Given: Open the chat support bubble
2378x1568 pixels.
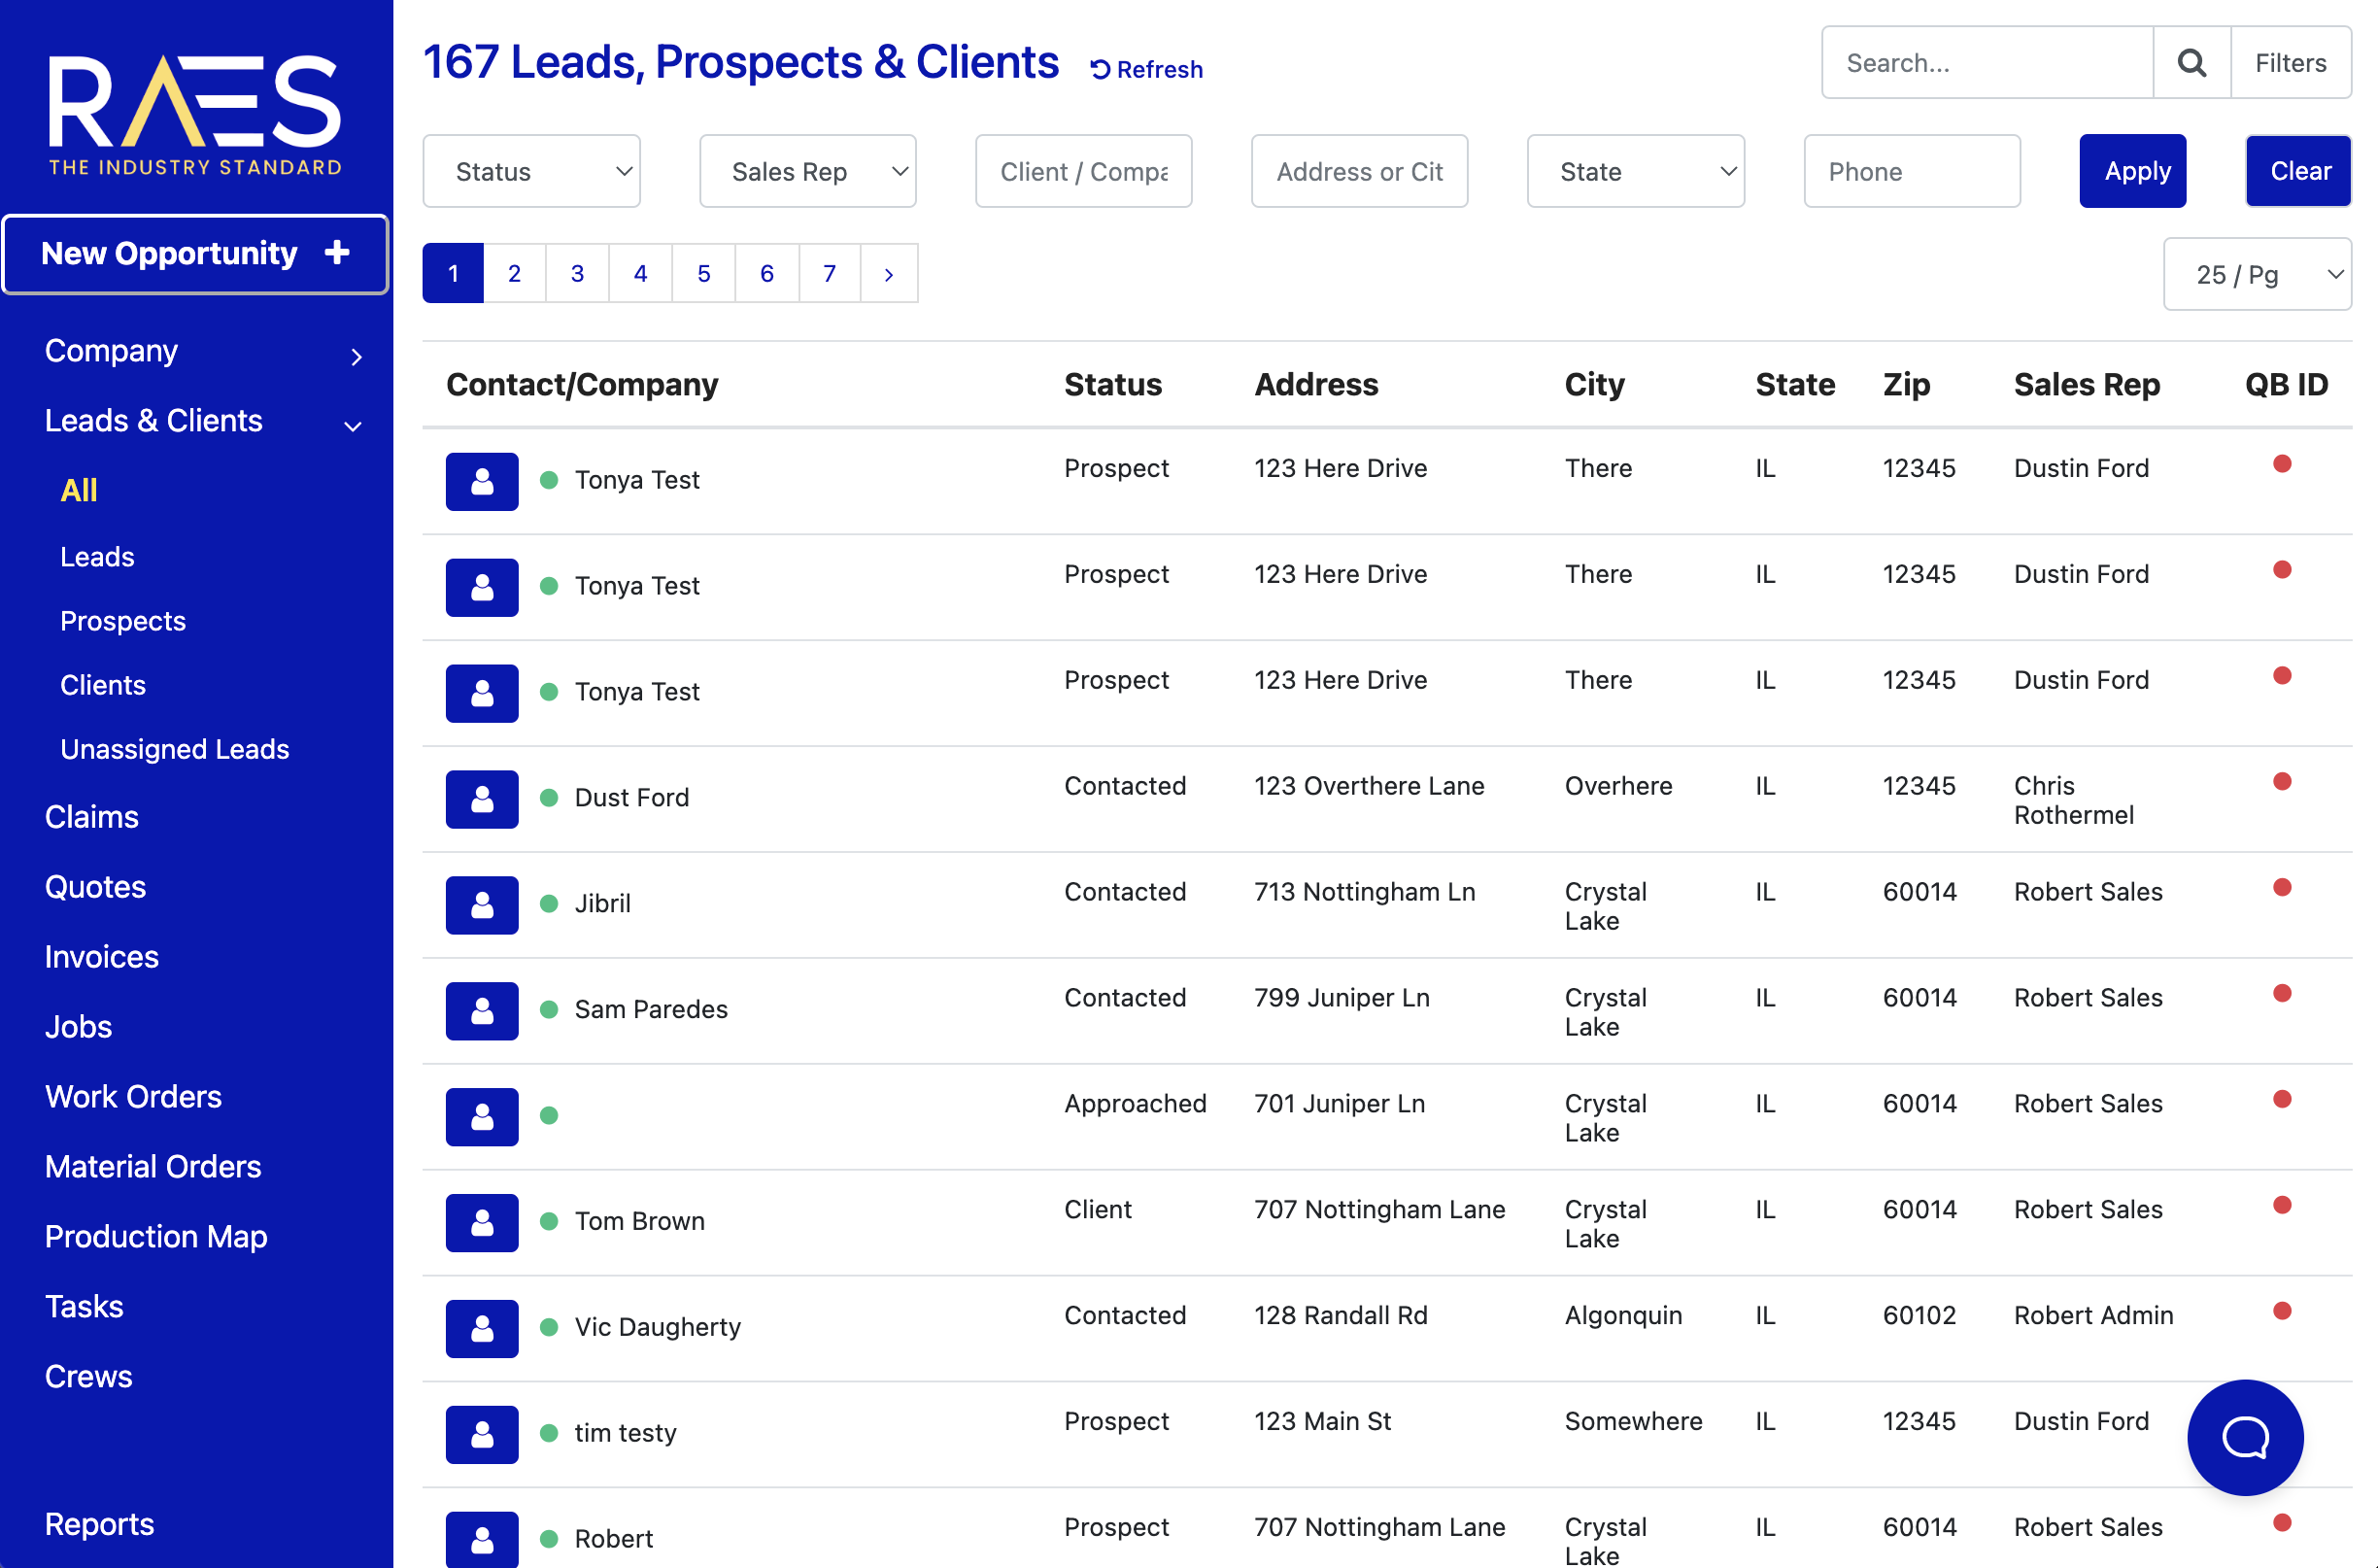Looking at the screenshot, I should click(x=2244, y=1437).
